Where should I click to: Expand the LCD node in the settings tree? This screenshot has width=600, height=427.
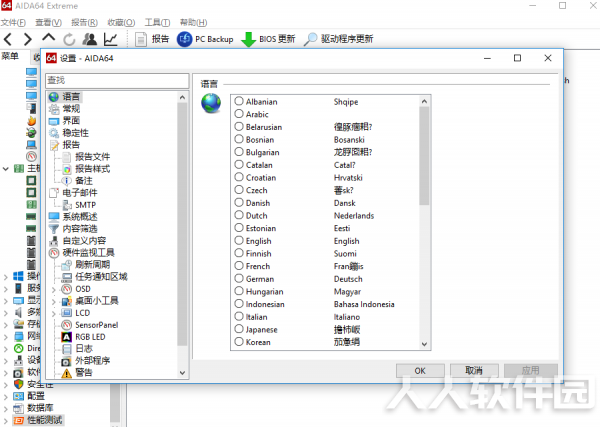click(54, 313)
